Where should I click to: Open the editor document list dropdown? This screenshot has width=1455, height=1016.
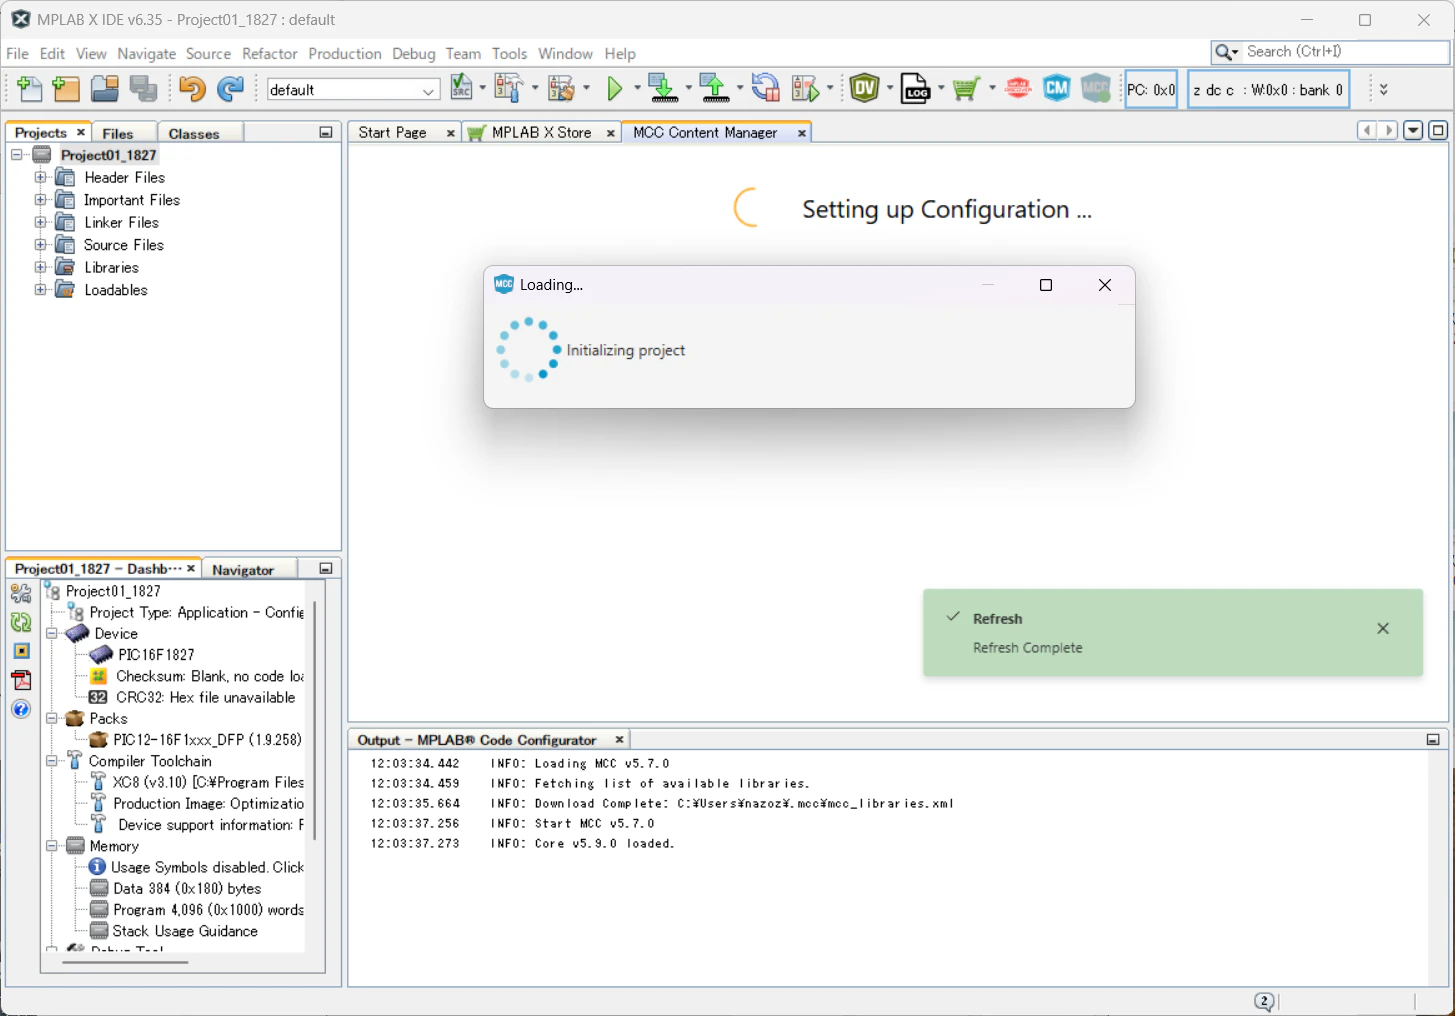point(1413,131)
